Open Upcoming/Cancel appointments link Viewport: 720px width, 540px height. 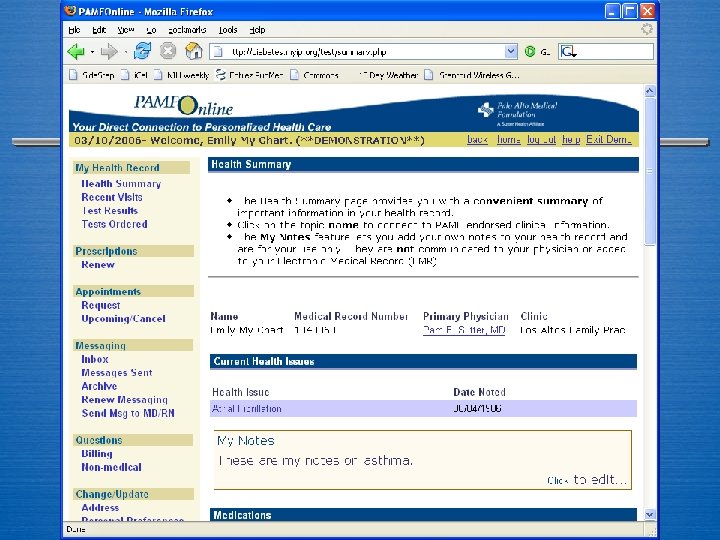click(123, 319)
